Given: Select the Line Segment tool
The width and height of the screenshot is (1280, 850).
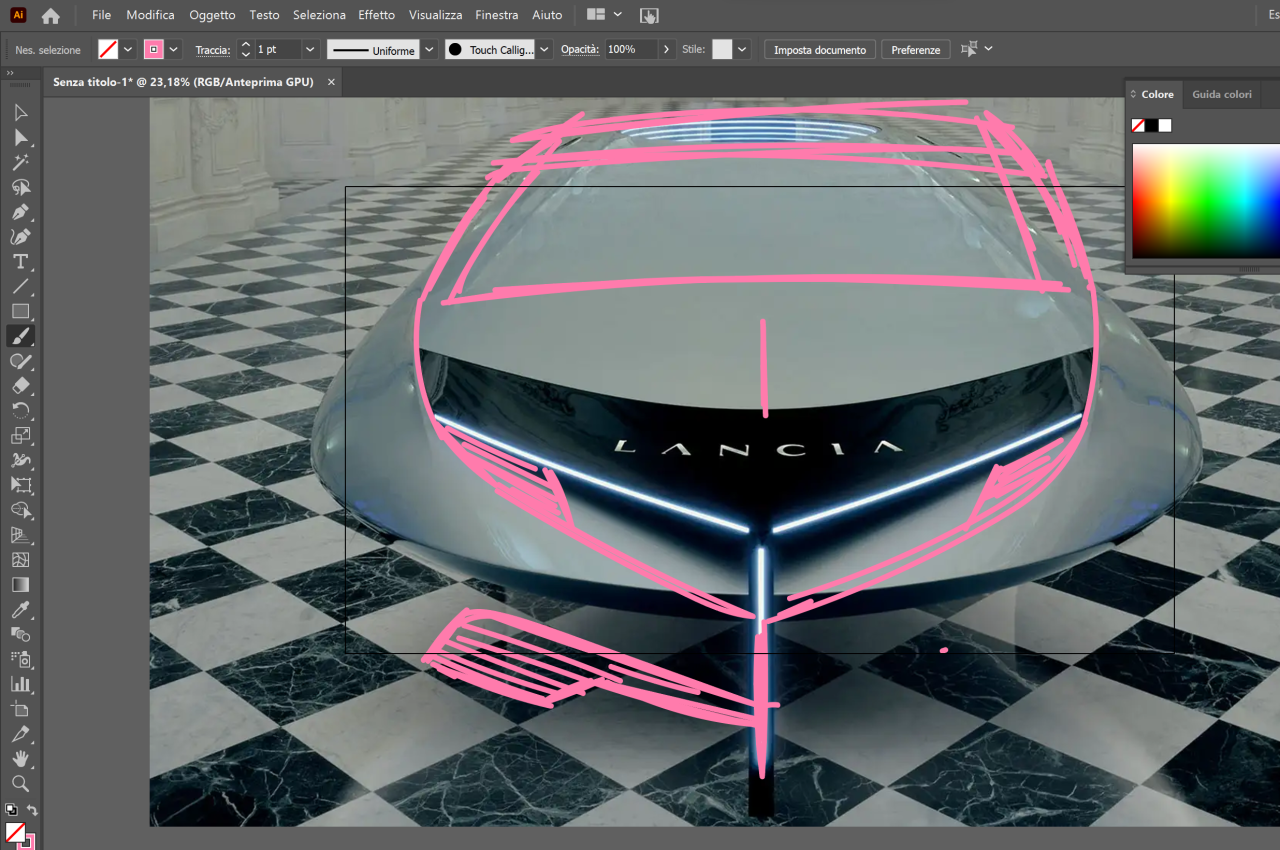Looking at the screenshot, I should (20, 287).
